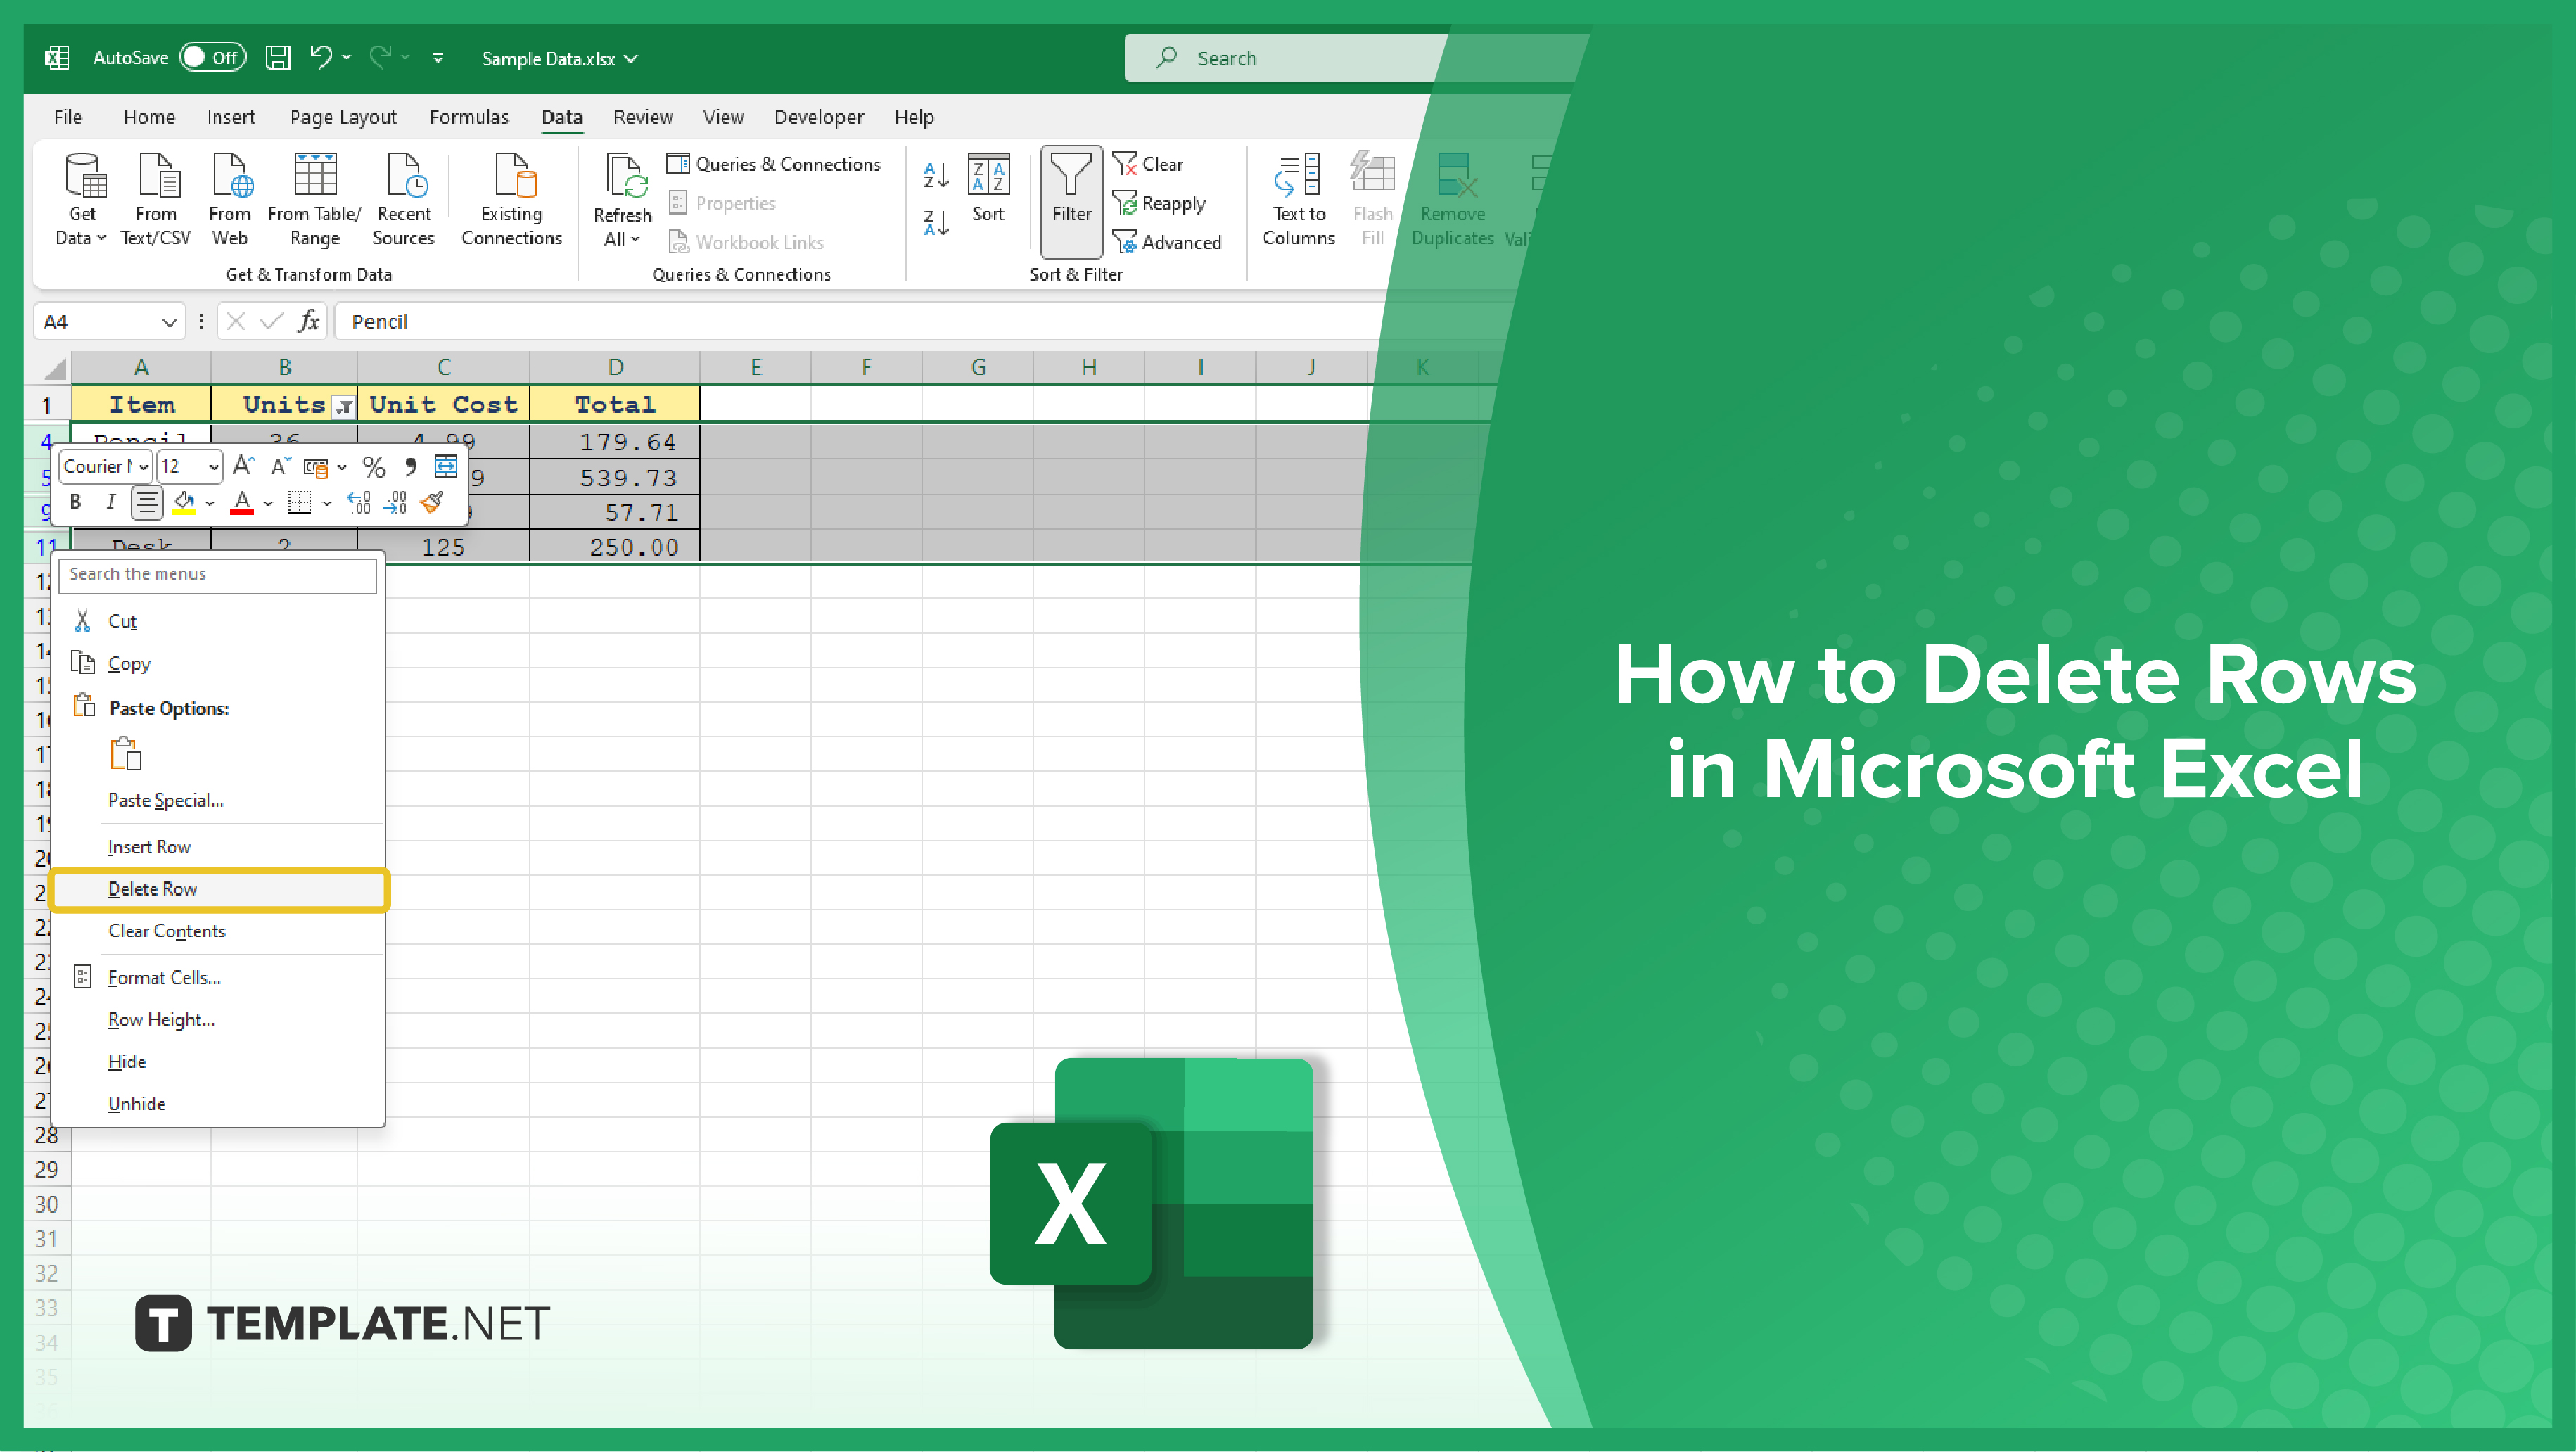Open Customize Quick Access Toolbar dropdown

click(x=437, y=58)
